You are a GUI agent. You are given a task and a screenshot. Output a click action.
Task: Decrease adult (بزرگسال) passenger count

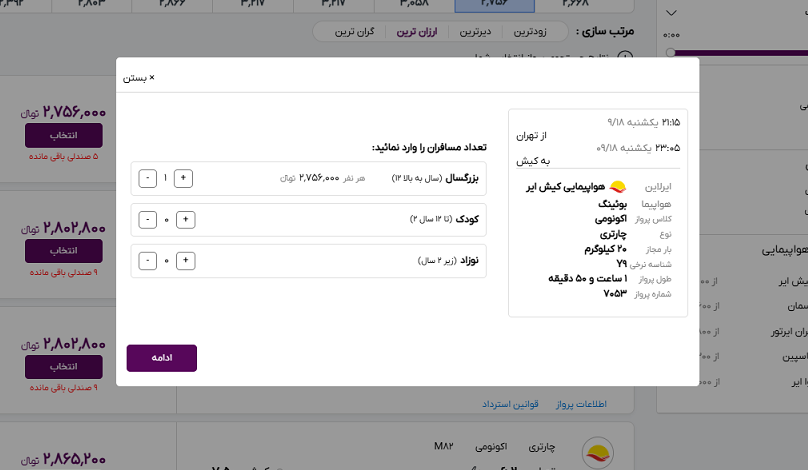point(147,178)
